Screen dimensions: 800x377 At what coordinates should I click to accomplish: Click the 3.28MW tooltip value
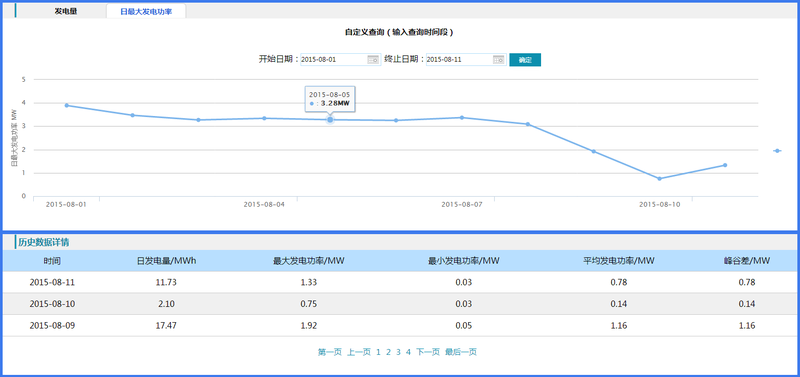335,104
